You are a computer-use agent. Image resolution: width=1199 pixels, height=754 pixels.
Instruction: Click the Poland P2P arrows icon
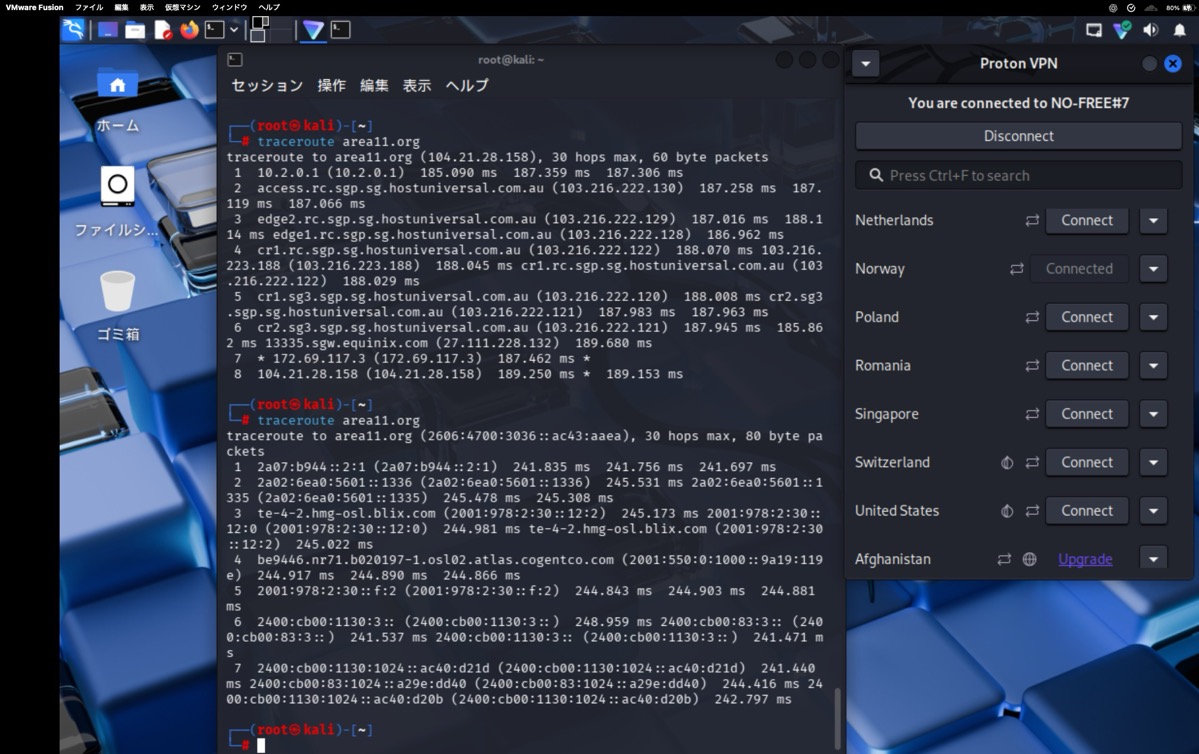(x=1032, y=317)
